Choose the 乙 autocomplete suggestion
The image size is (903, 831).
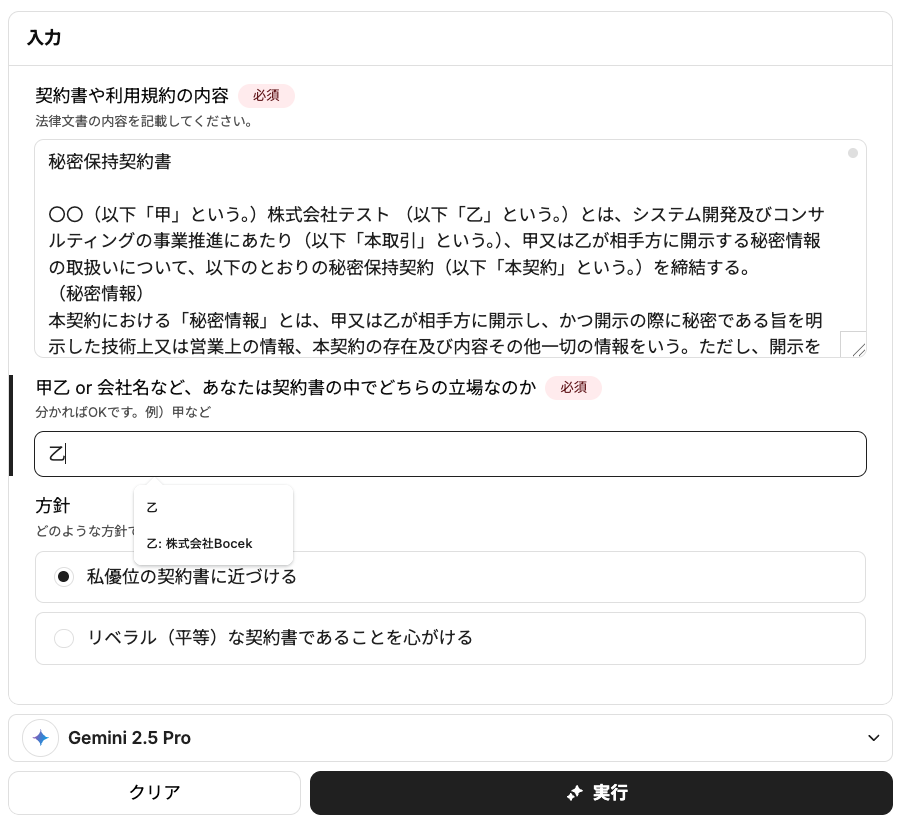(153, 508)
